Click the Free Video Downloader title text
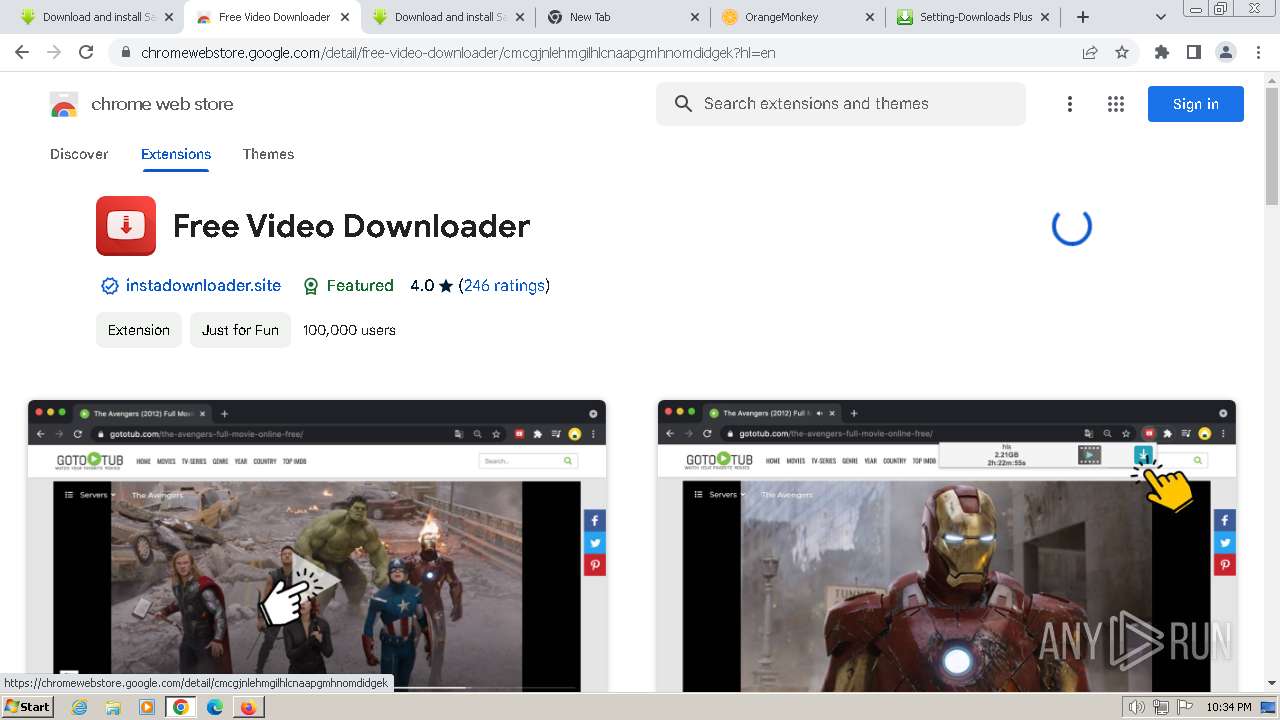 (351, 227)
